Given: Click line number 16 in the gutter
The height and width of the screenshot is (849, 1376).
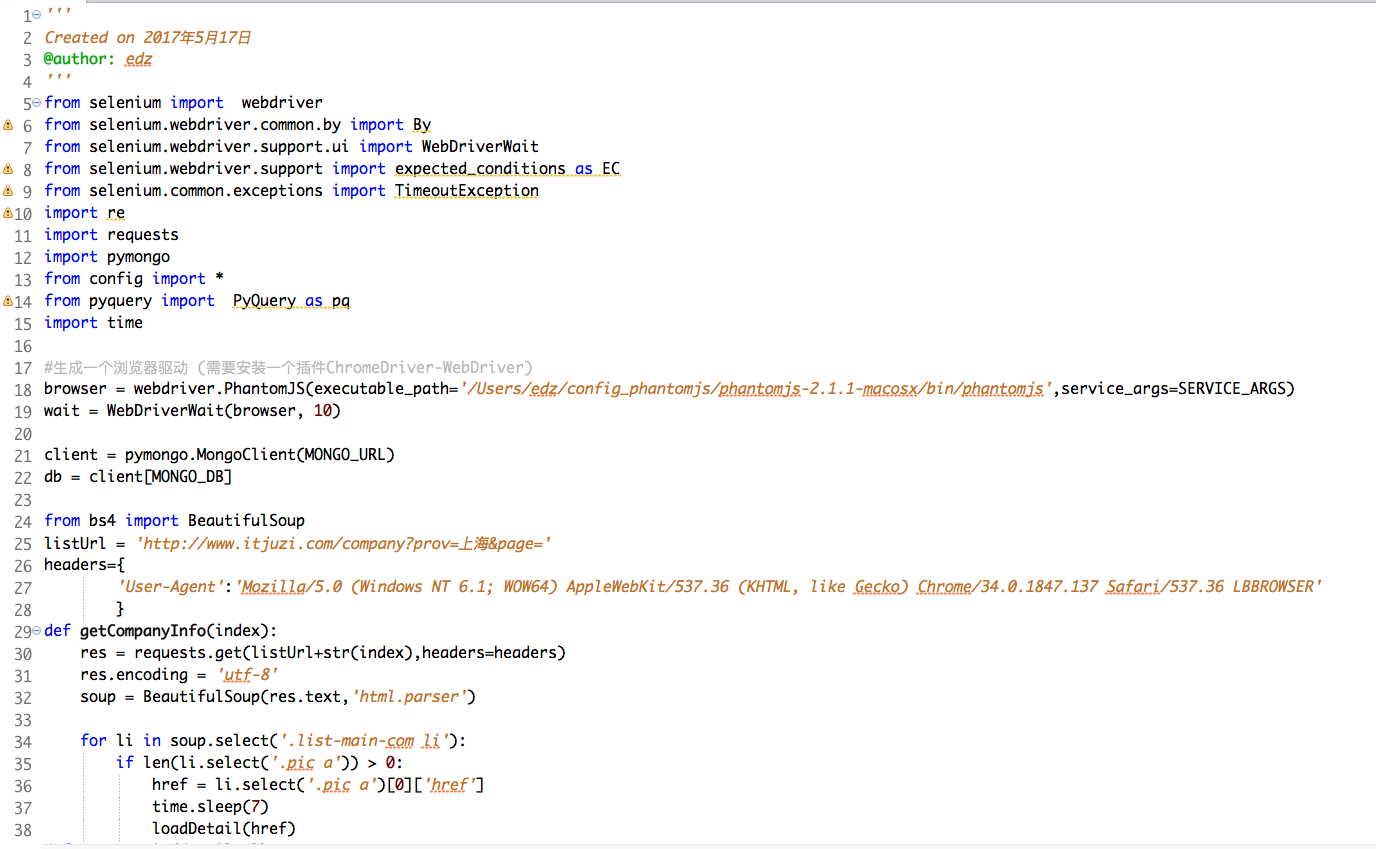Looking at the screenshot, I should (x=23, y=345).
